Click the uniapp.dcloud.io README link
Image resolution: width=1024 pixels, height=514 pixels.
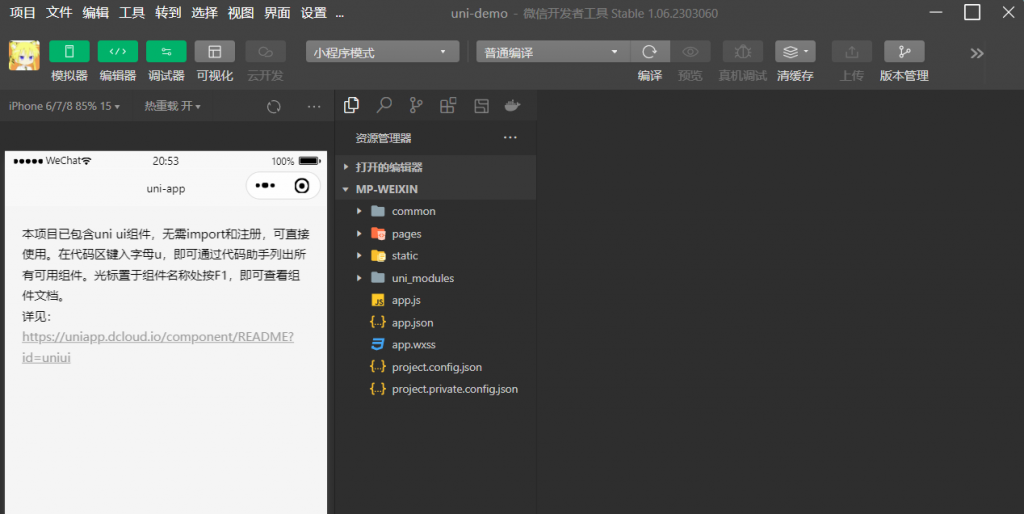click(157, 347)
